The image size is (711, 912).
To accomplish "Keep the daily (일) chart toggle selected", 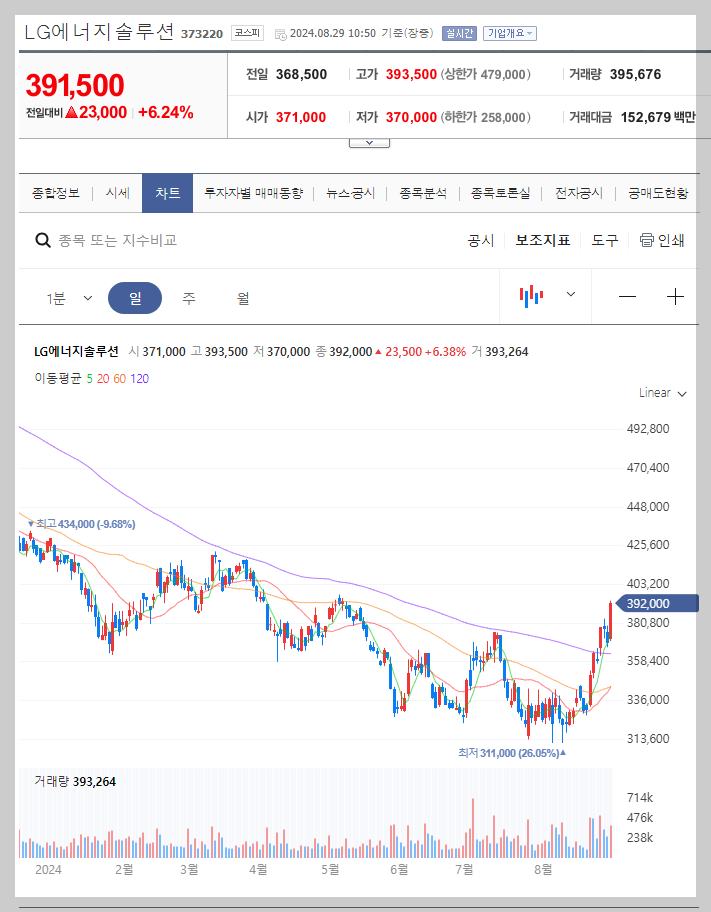I will point(135,297).
